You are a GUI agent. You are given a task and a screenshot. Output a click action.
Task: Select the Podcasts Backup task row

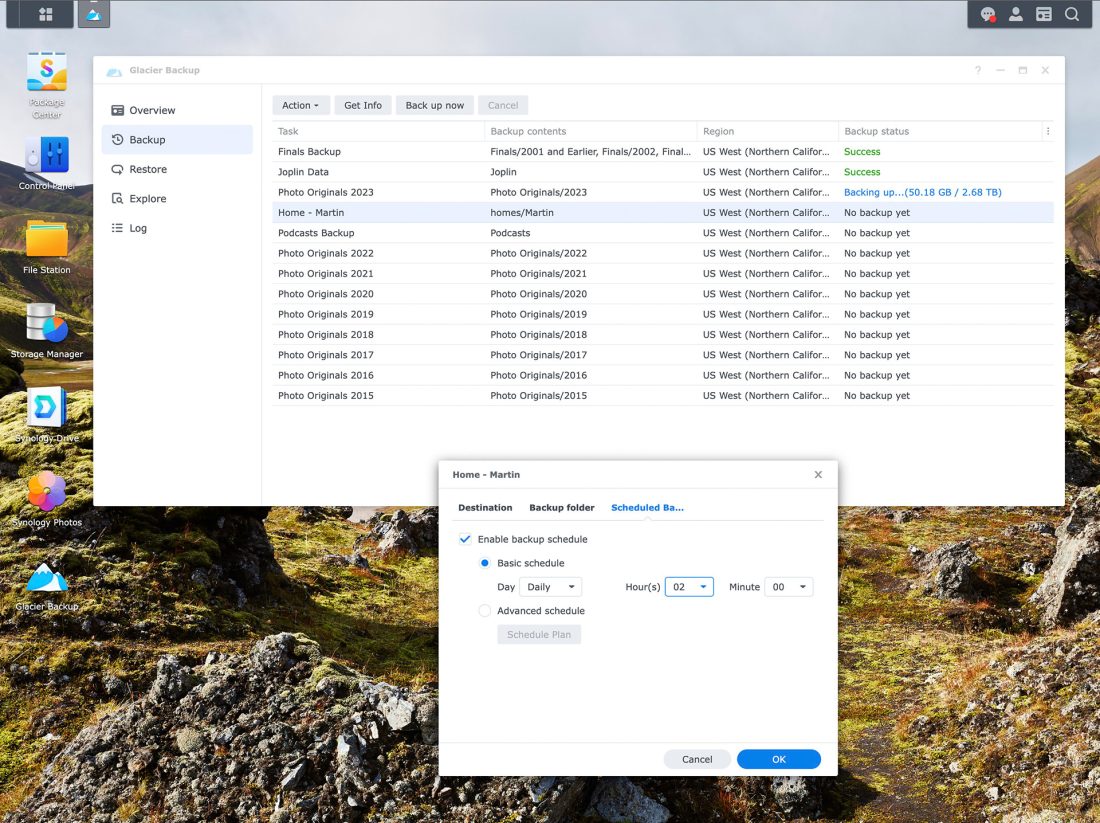pyautogui.click(x=316, y=233)
